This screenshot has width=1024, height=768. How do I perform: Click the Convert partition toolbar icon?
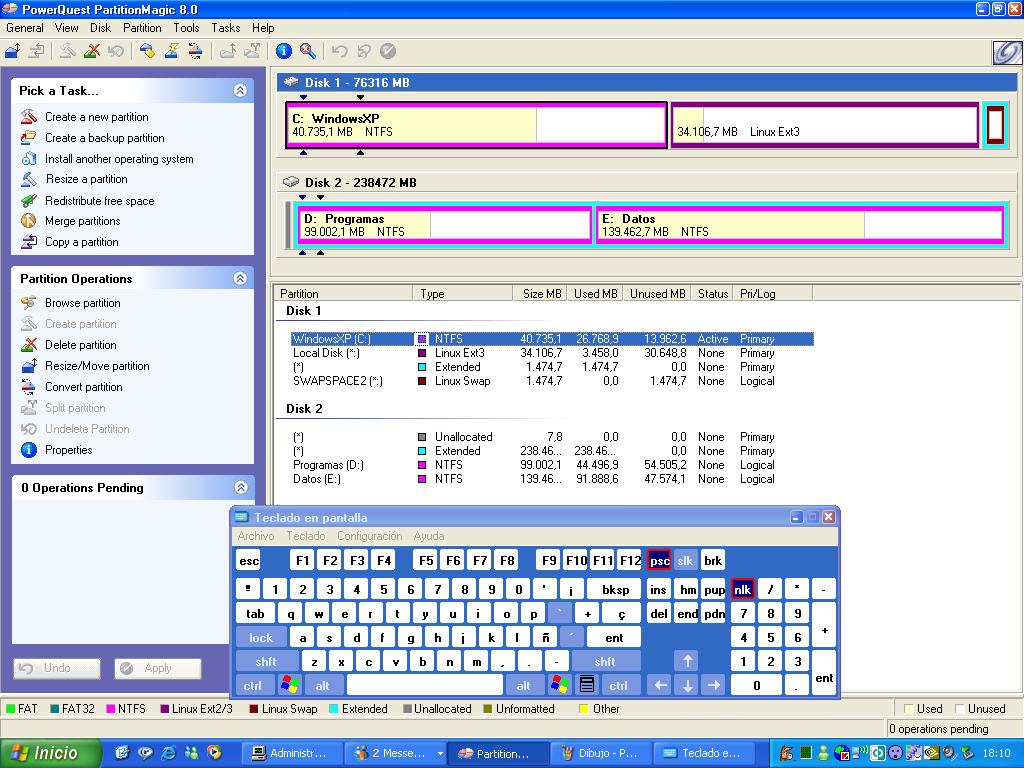[x=195, y=51]
